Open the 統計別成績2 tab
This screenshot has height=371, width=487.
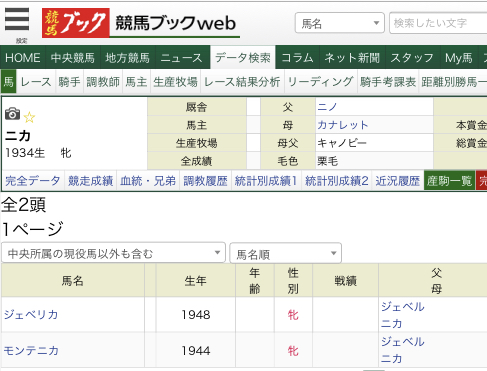(337, 181)
